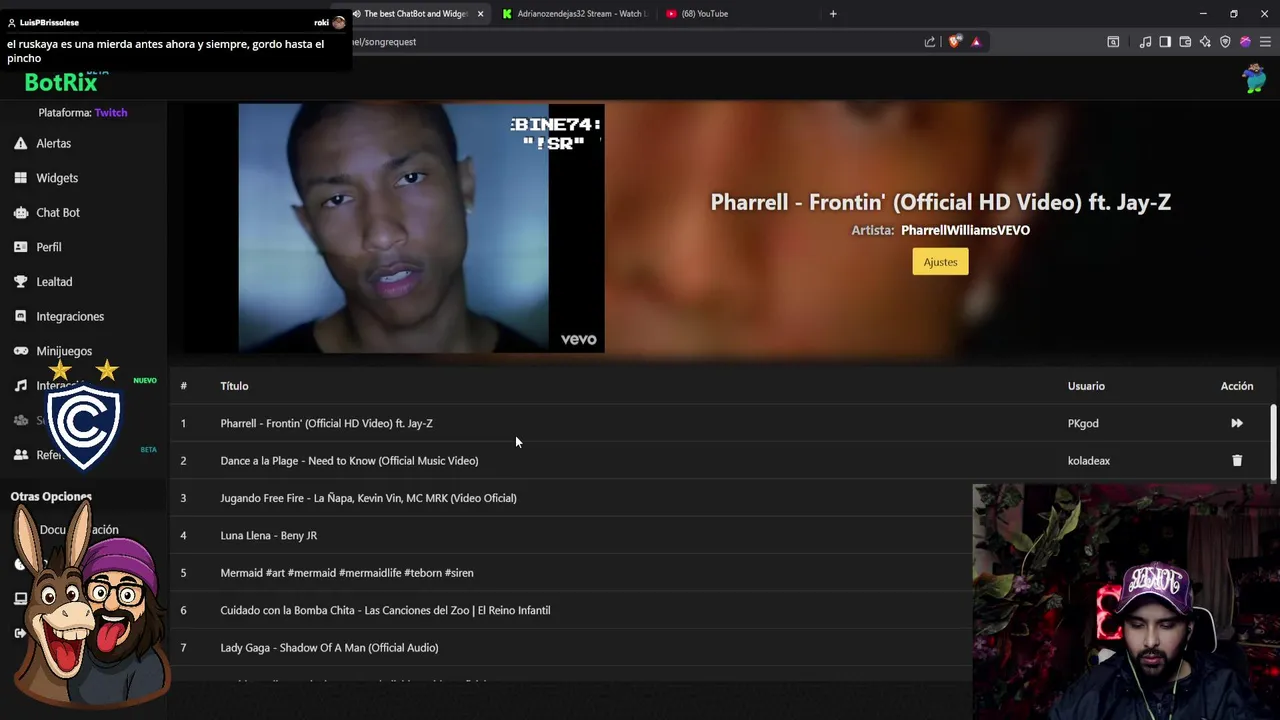The width and height of the screenshot is (1280, 720).
Task: Click the page vertical scrollbar
Action: pos(1273,441)
